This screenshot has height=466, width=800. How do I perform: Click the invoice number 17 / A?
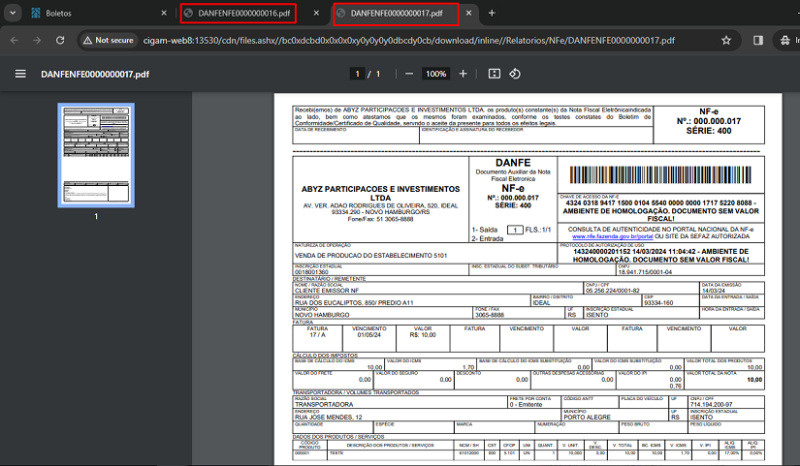pos(317,335)
